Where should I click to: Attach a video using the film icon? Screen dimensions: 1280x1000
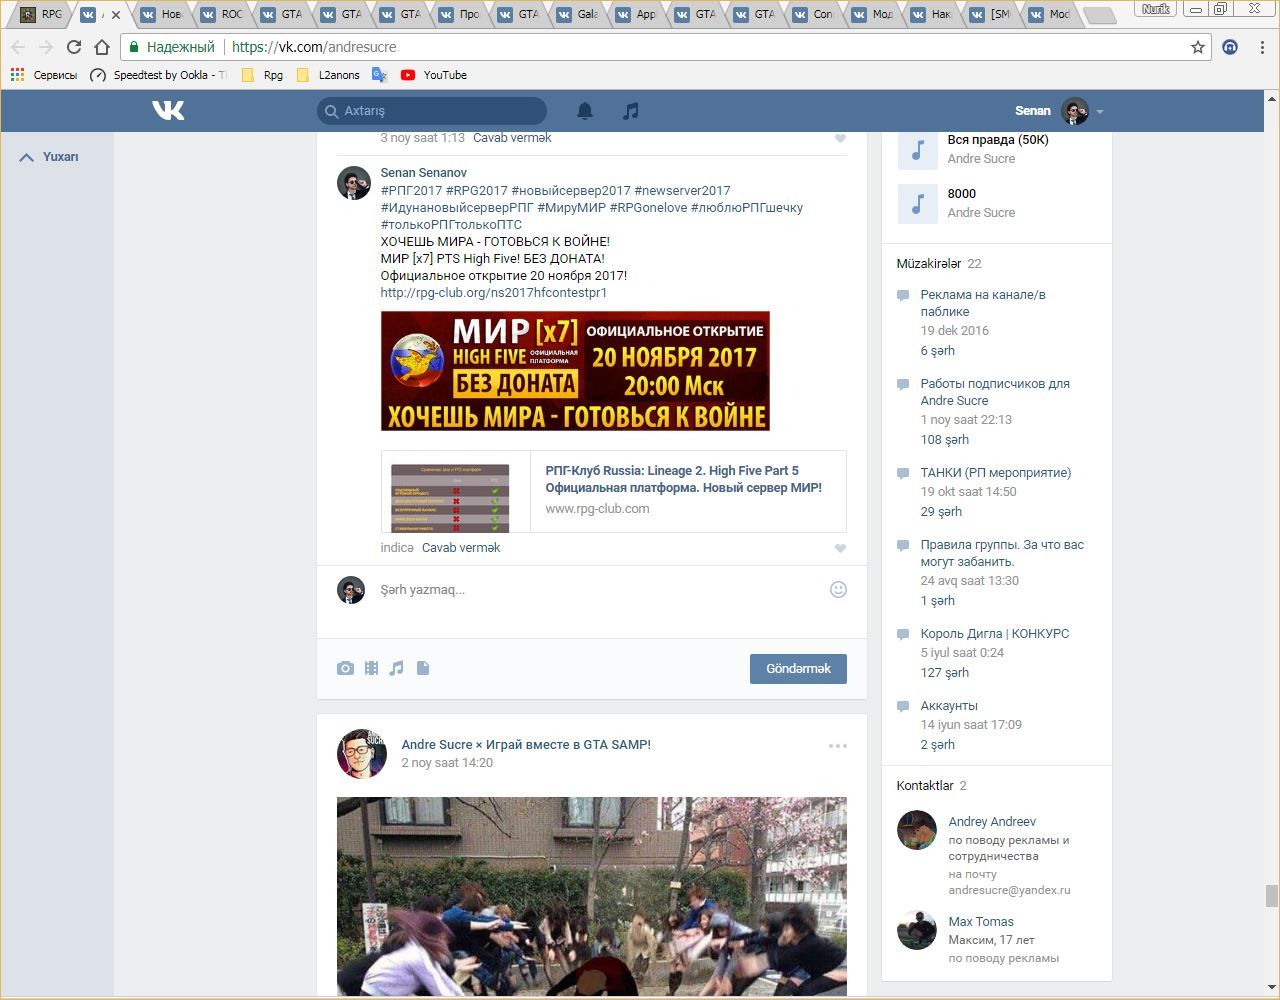click(x=371, y=668)
